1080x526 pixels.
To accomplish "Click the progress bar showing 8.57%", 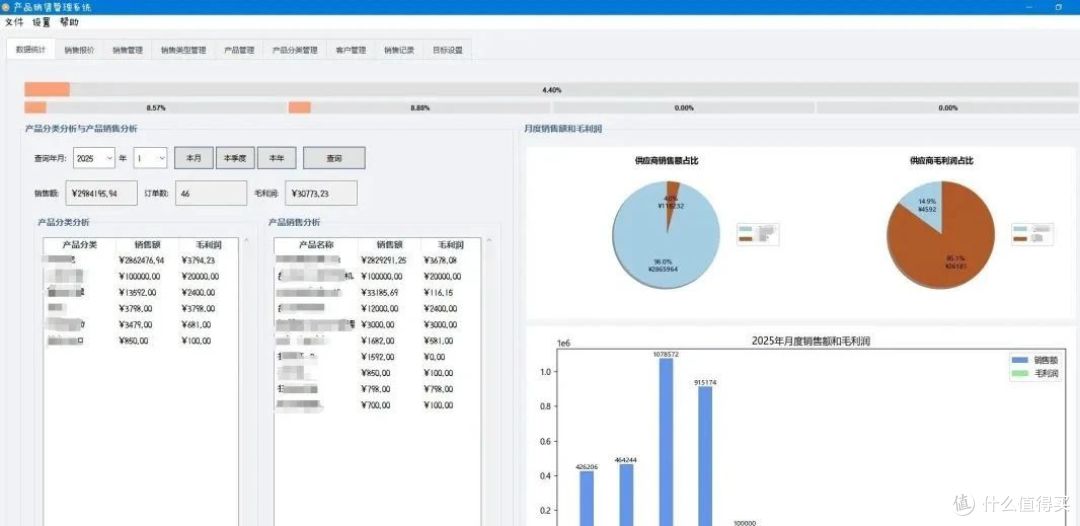I will pyautogui.click(x=156, y=107).
